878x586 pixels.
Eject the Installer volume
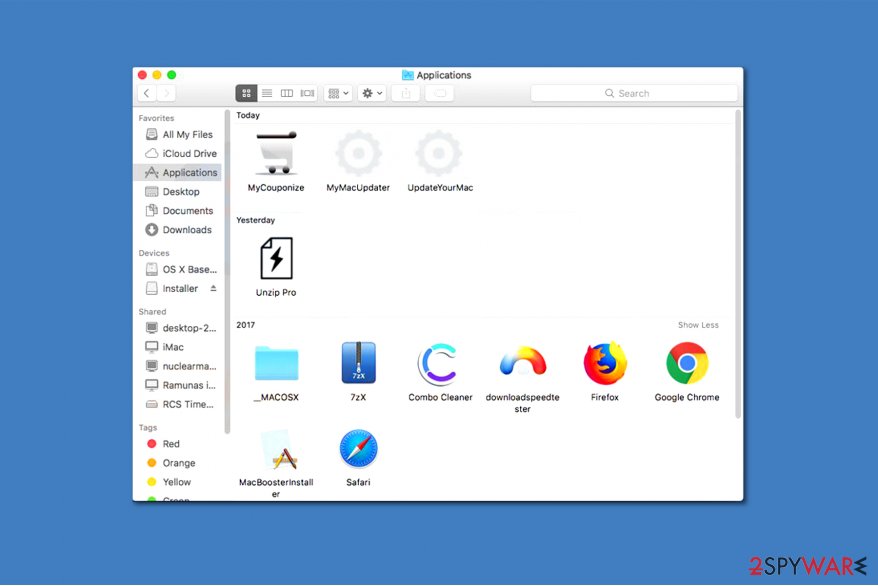pos(213,288)
